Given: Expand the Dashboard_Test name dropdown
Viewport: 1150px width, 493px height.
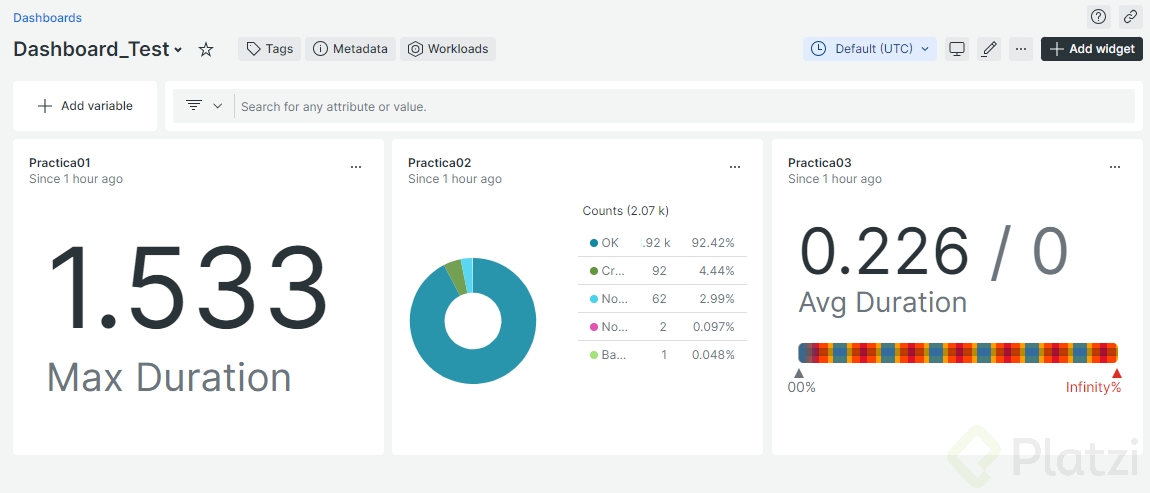Looking at the screenshot, I should [178, 50].
